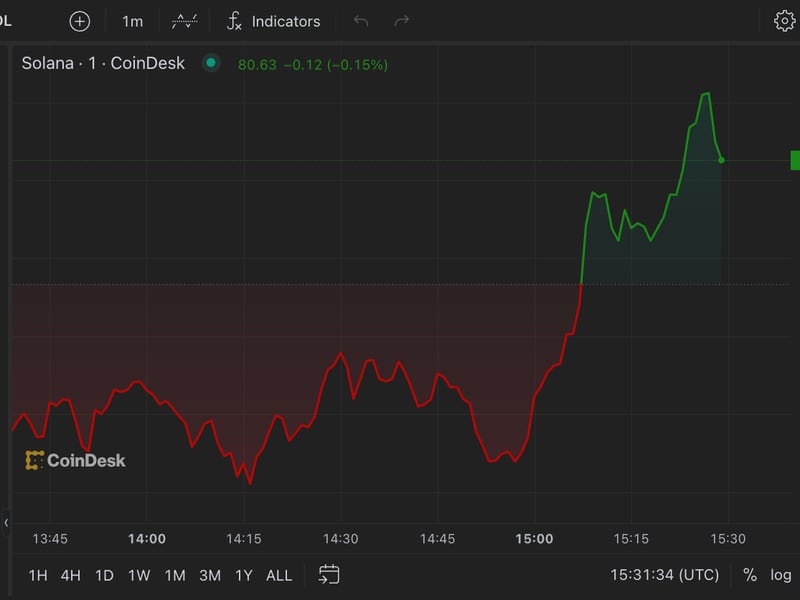Expand the left side panel arrow

click(6, 522)
